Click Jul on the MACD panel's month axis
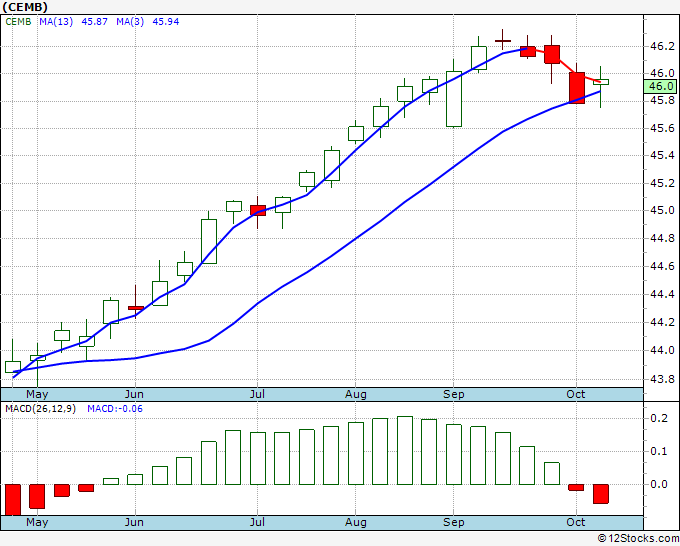This screenshot has width=680, height=546. pyautogui.click(x=257, y=522)
